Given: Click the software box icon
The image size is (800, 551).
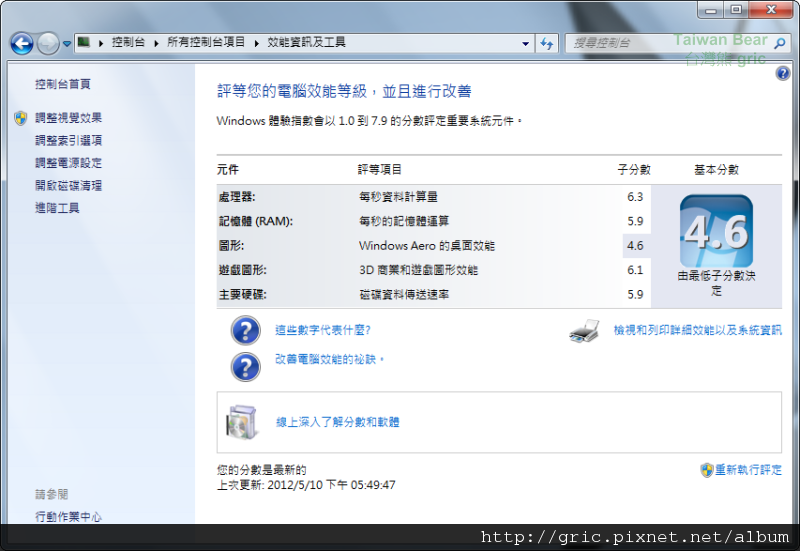Looking at the screenshot, I should point(241,422).
